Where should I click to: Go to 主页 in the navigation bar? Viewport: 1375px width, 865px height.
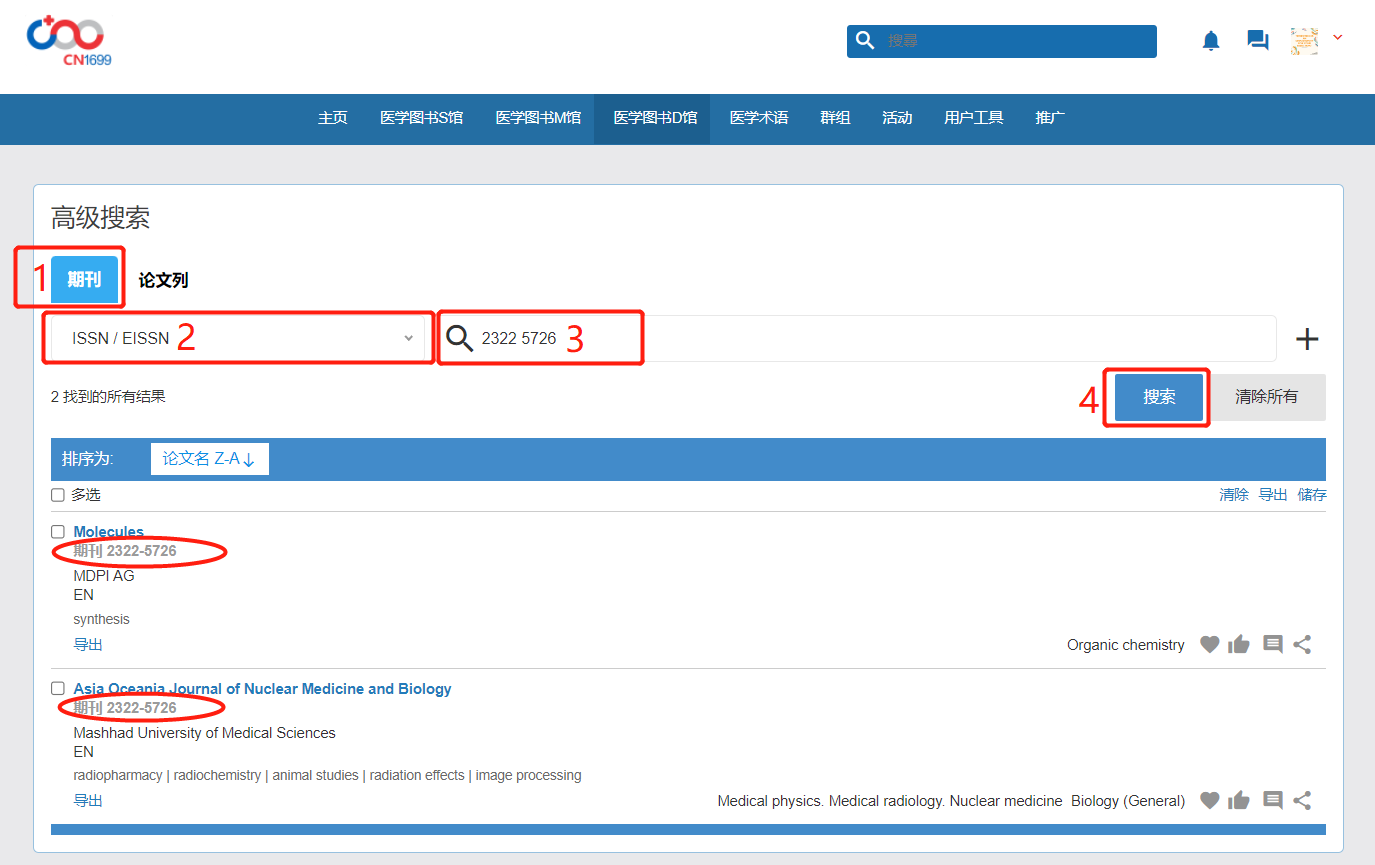point(333,118)
